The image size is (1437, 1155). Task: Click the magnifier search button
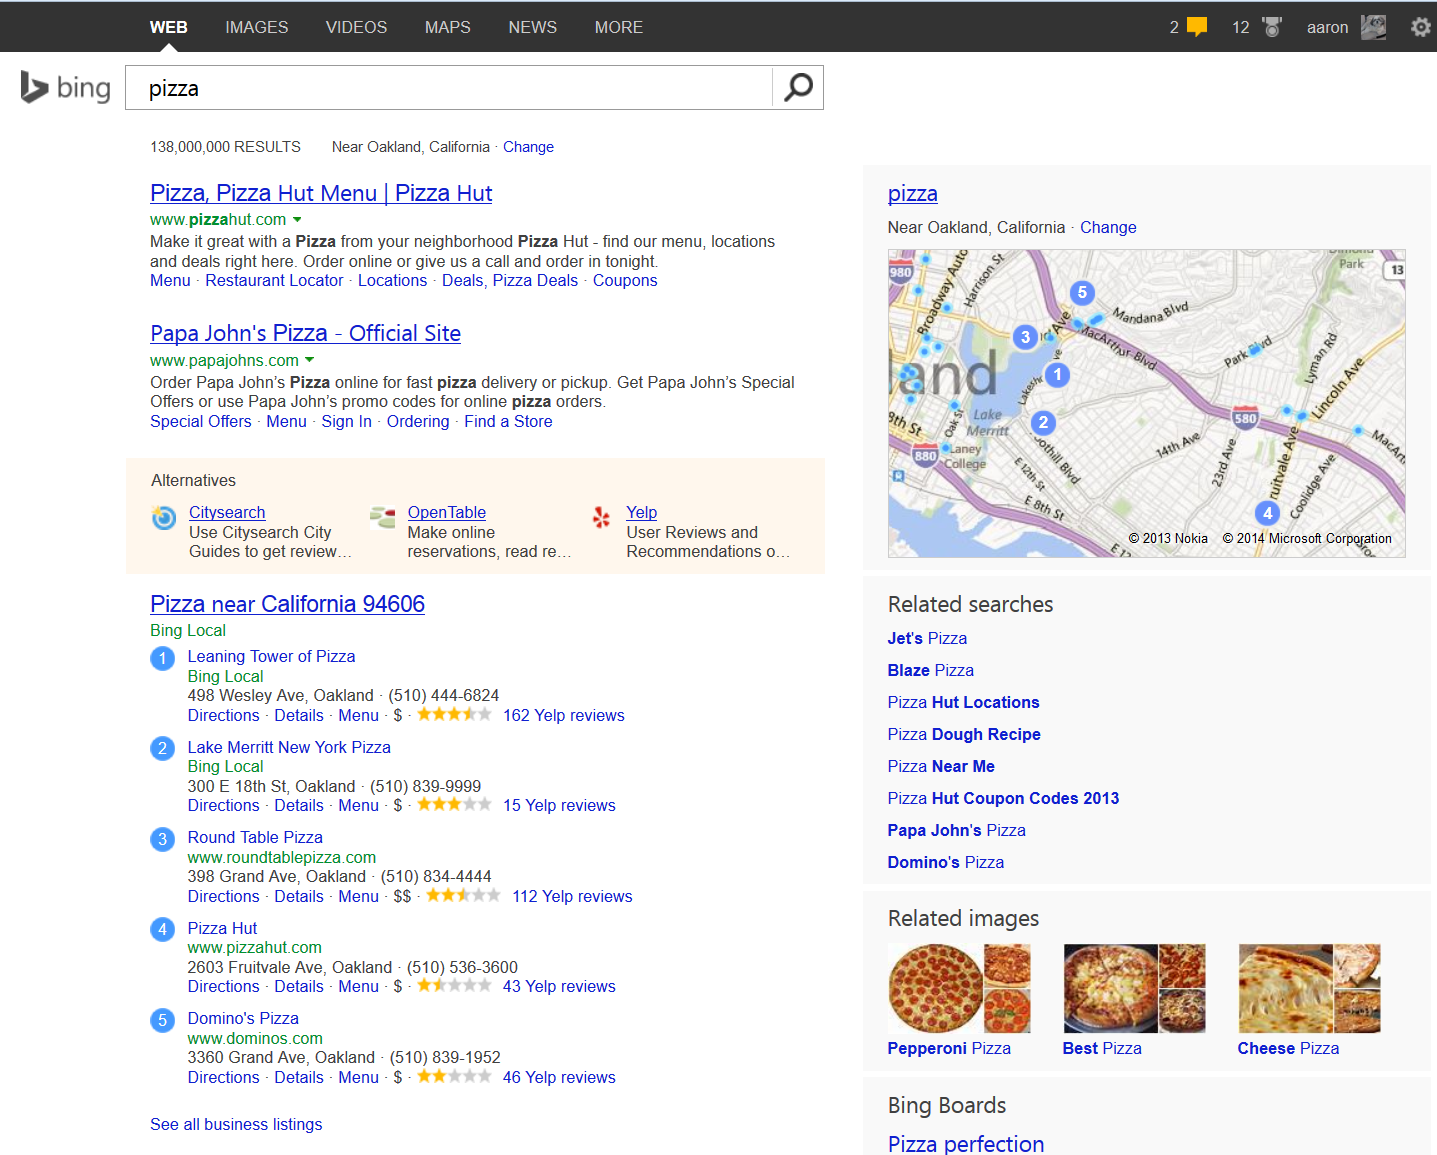tap(798, 88)
